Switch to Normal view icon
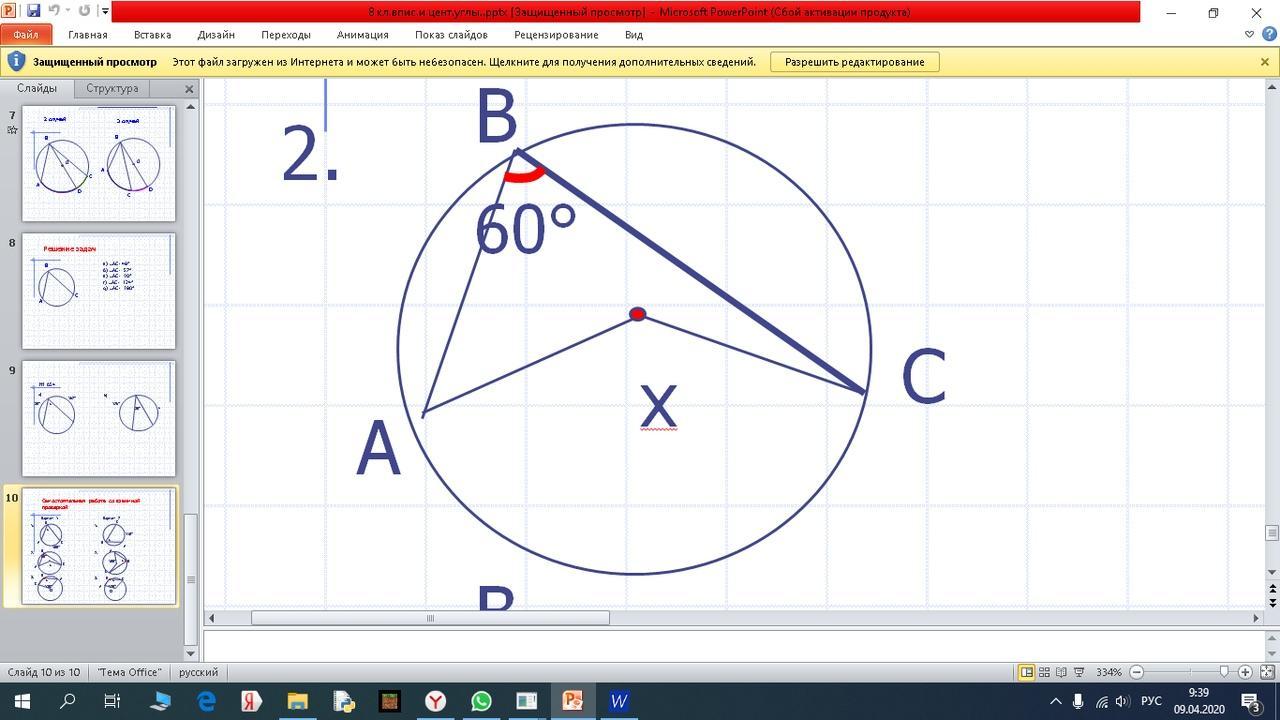The height and width of the screenshot is (720, 1280). pos(1026,672)
